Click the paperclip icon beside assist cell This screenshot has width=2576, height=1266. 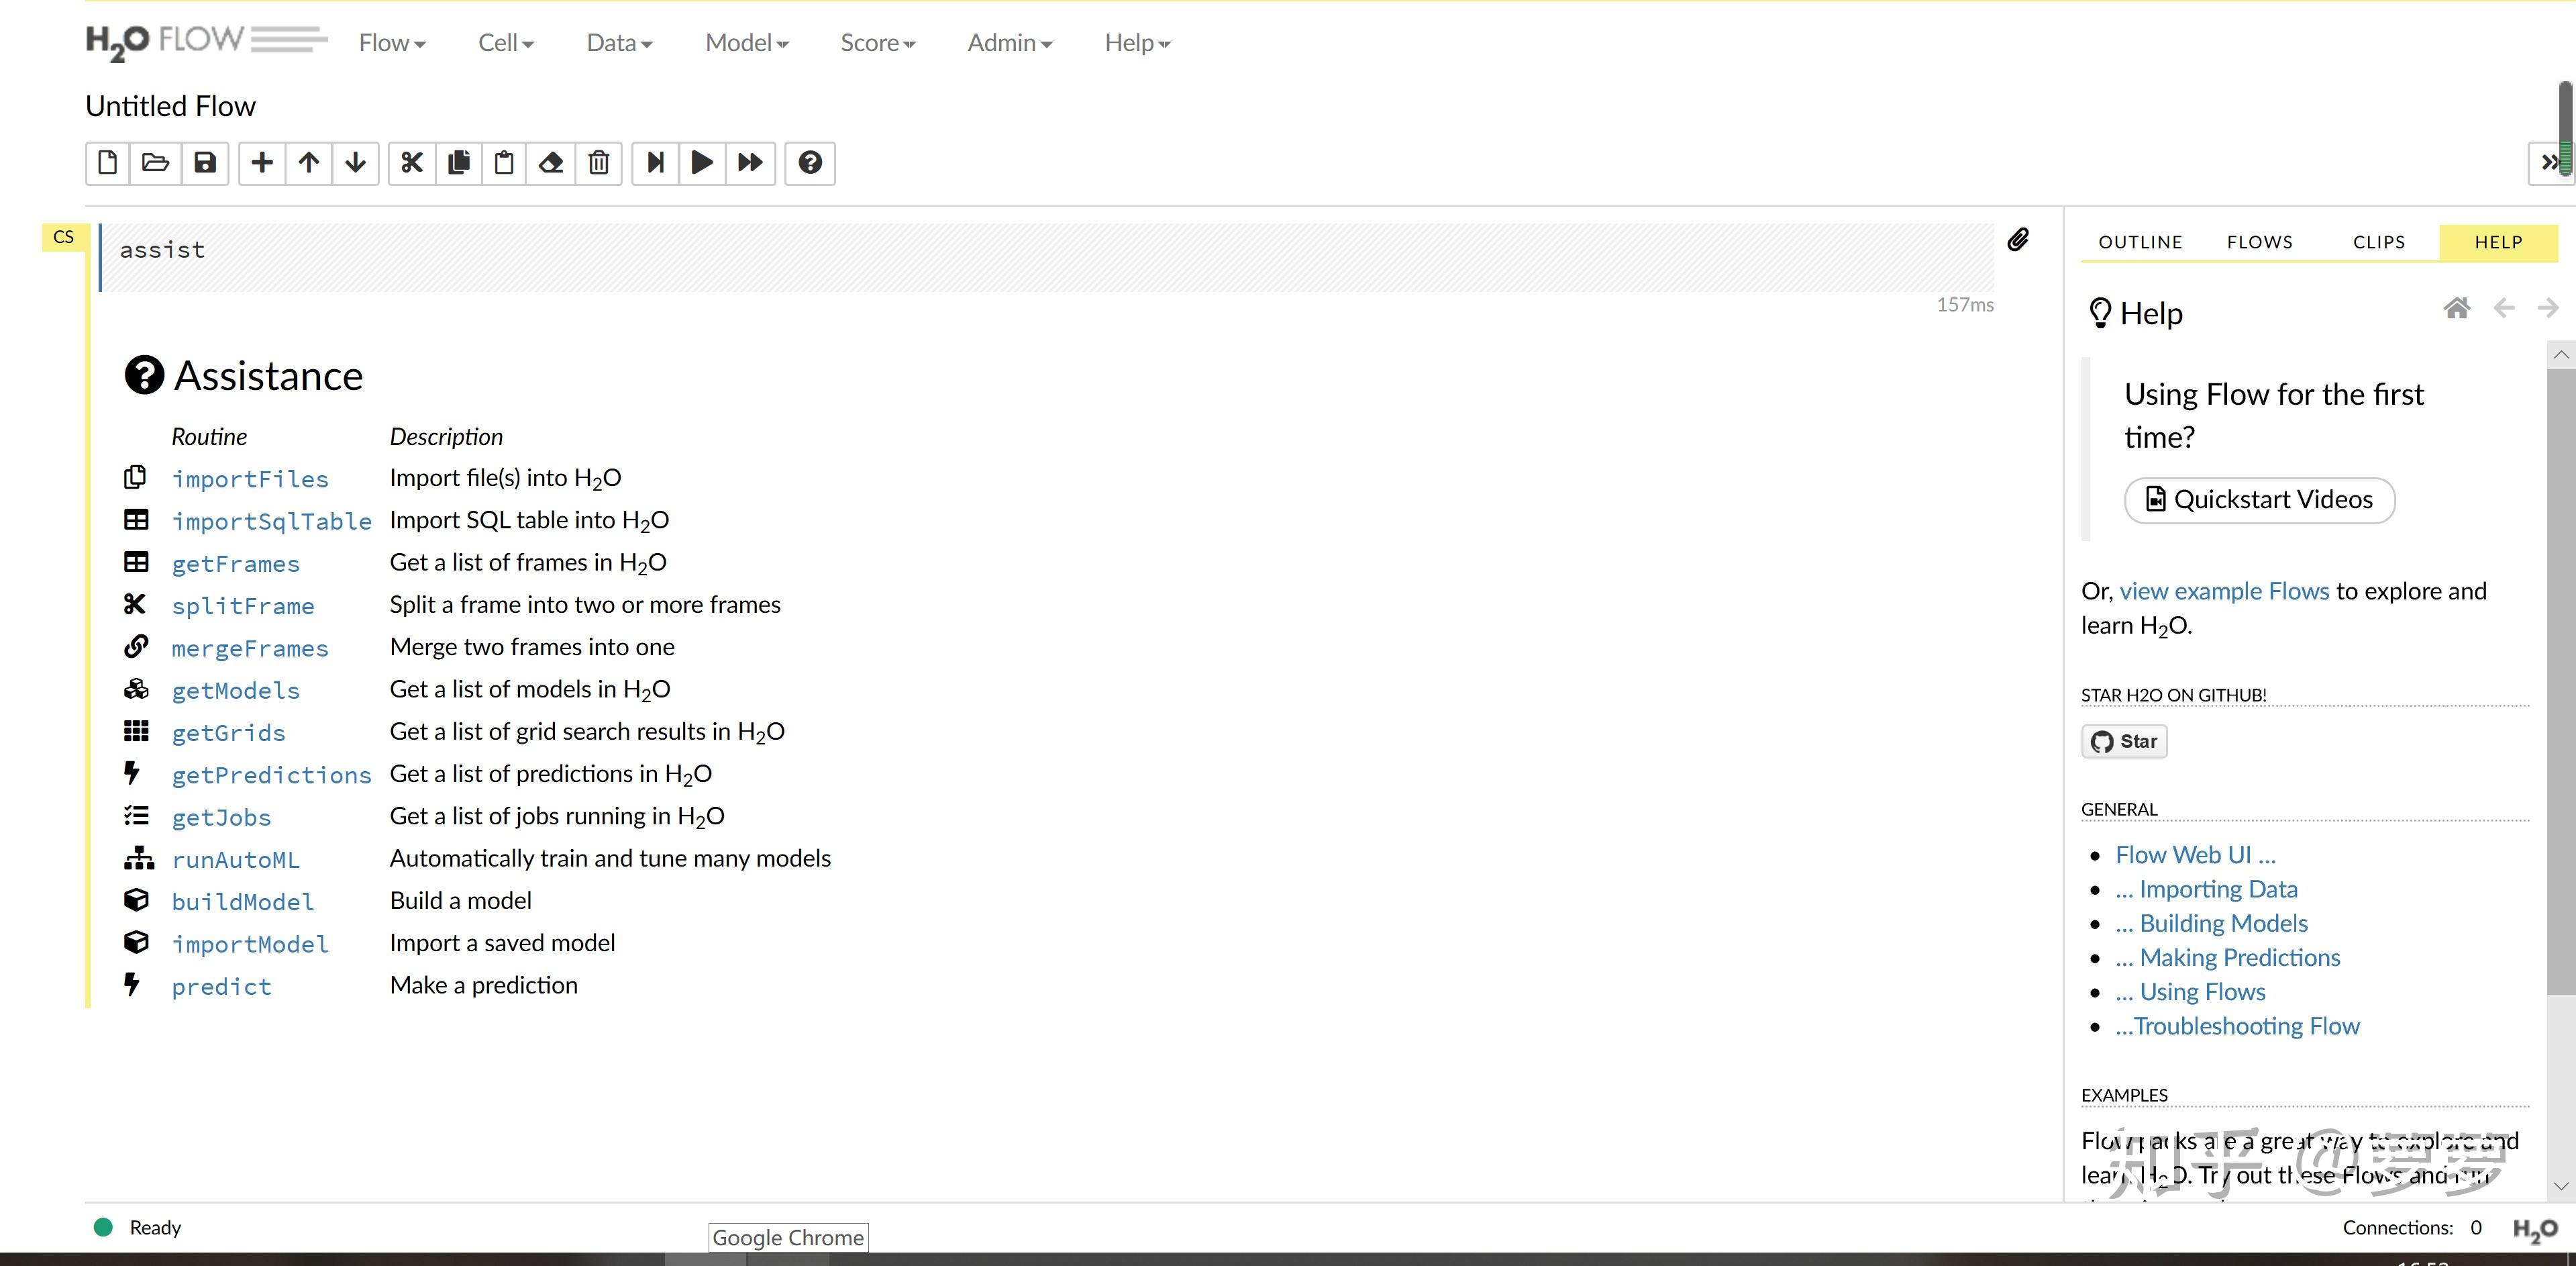point(2018,240)
